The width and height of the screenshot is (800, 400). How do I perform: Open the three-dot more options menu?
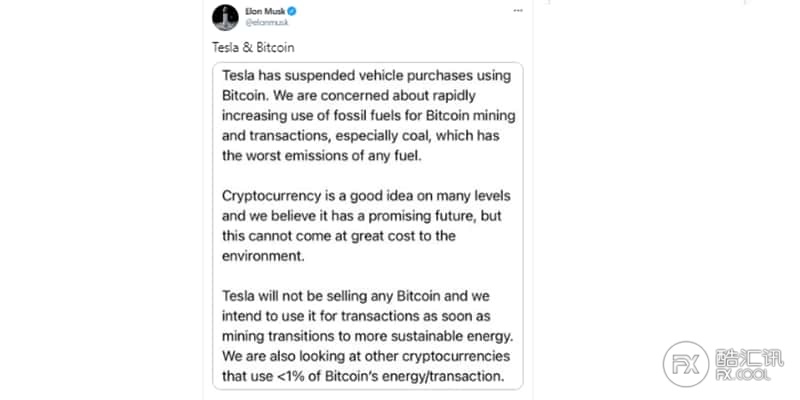(x=518, y=11)
